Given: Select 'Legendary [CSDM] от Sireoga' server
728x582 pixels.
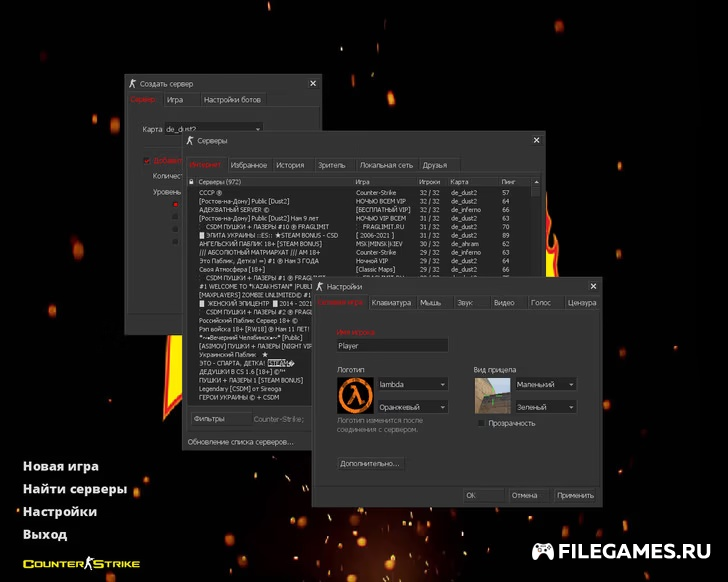Looking at the screenshot, I should coord(250,389).
